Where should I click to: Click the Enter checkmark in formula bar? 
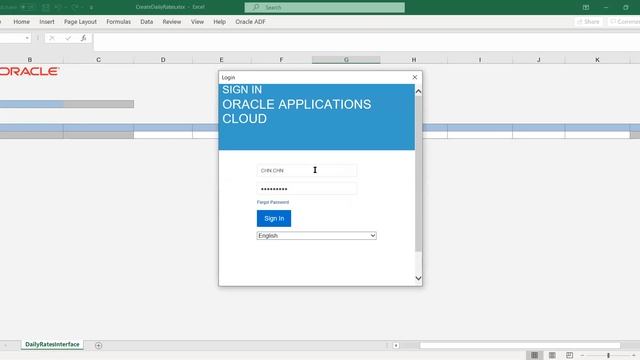tap(68, 38)
